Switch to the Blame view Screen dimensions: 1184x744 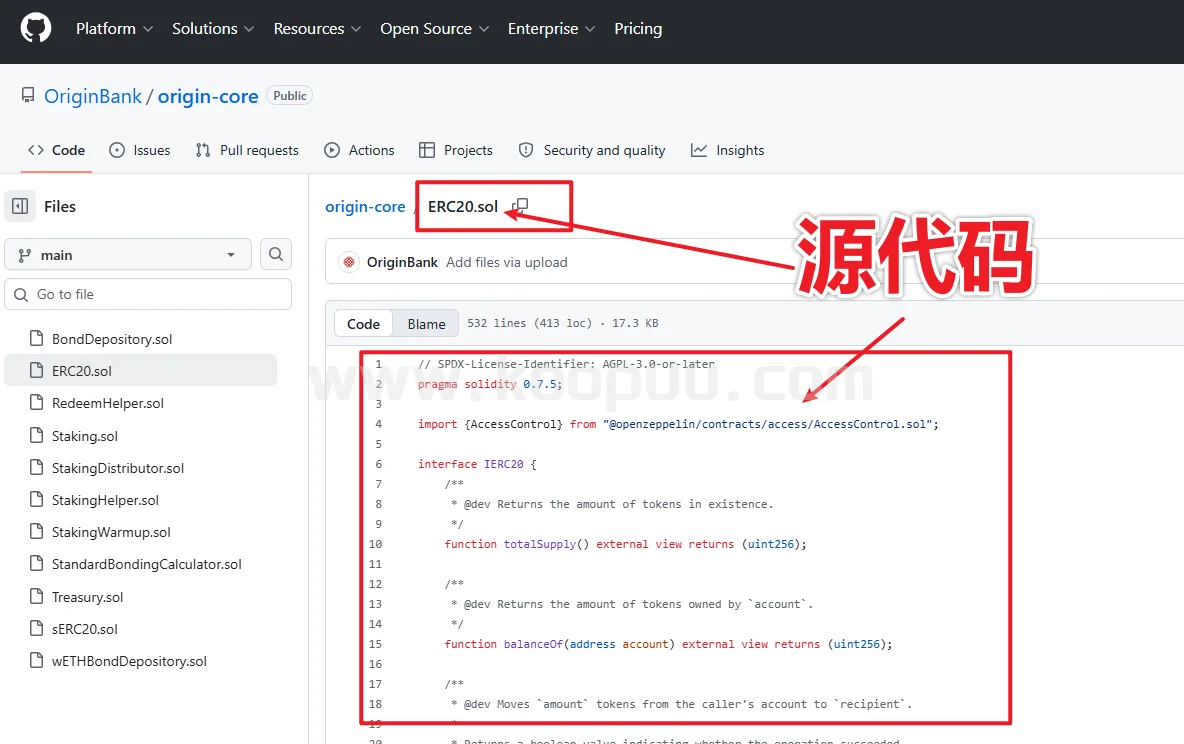pos(427,323)
